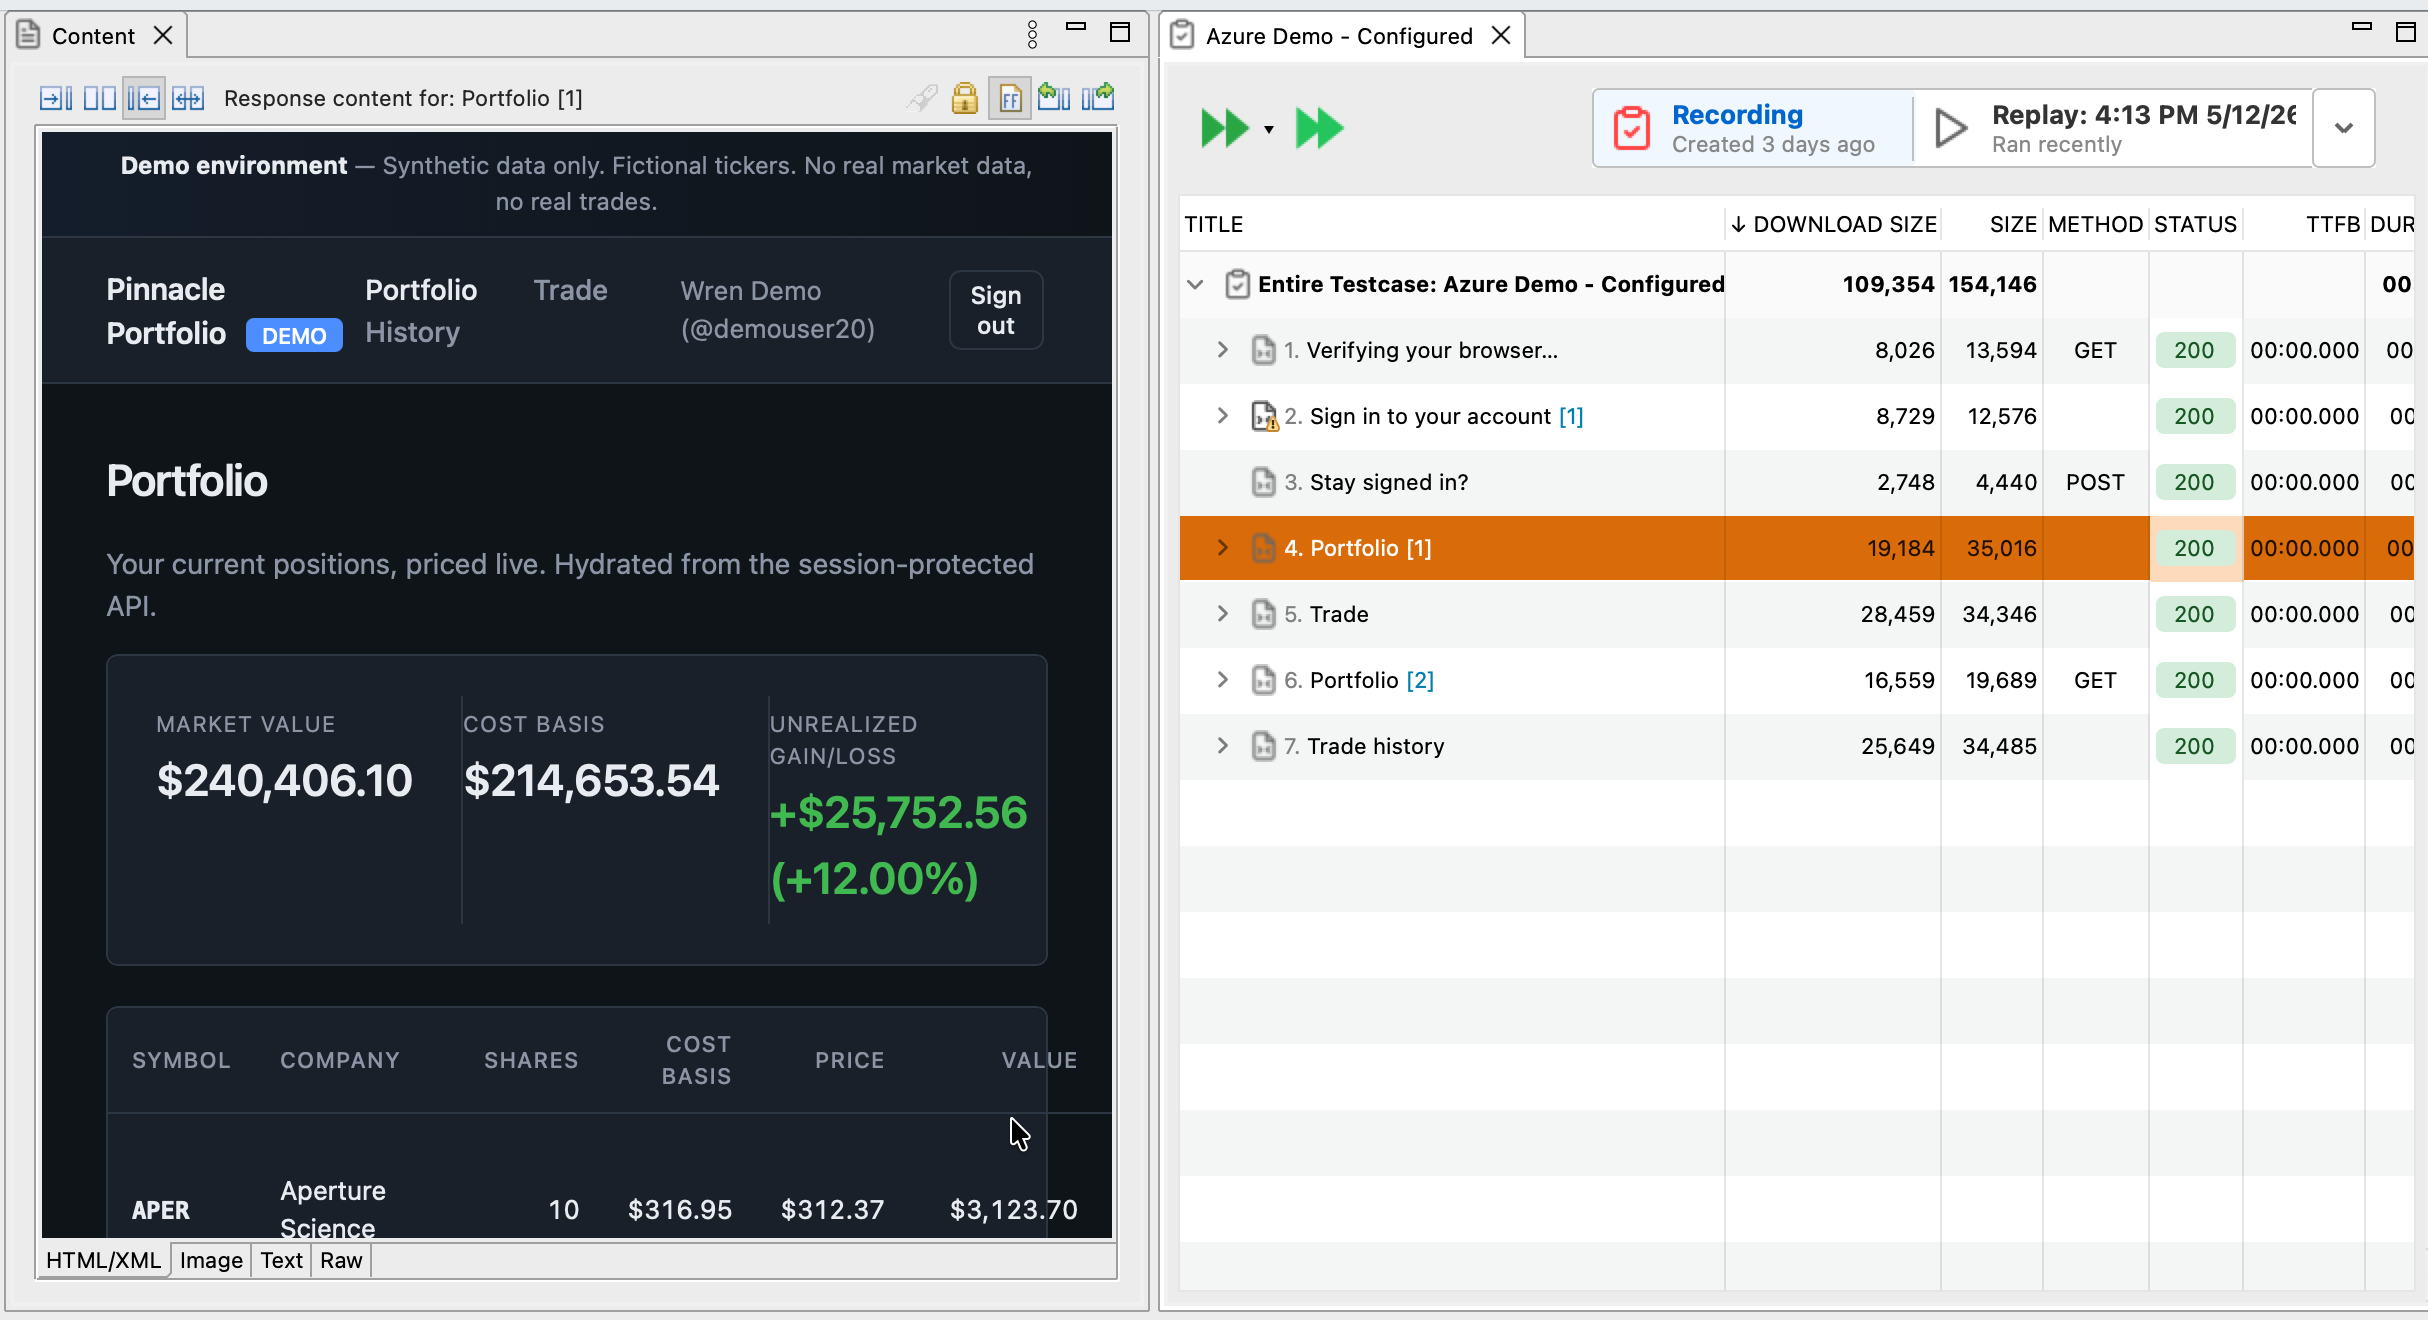Image resolution: width=2428 pixels, height=1320 pixels.
Task: Select the Recording Created 3 days ago entry
Action: tap(1753, 128)
